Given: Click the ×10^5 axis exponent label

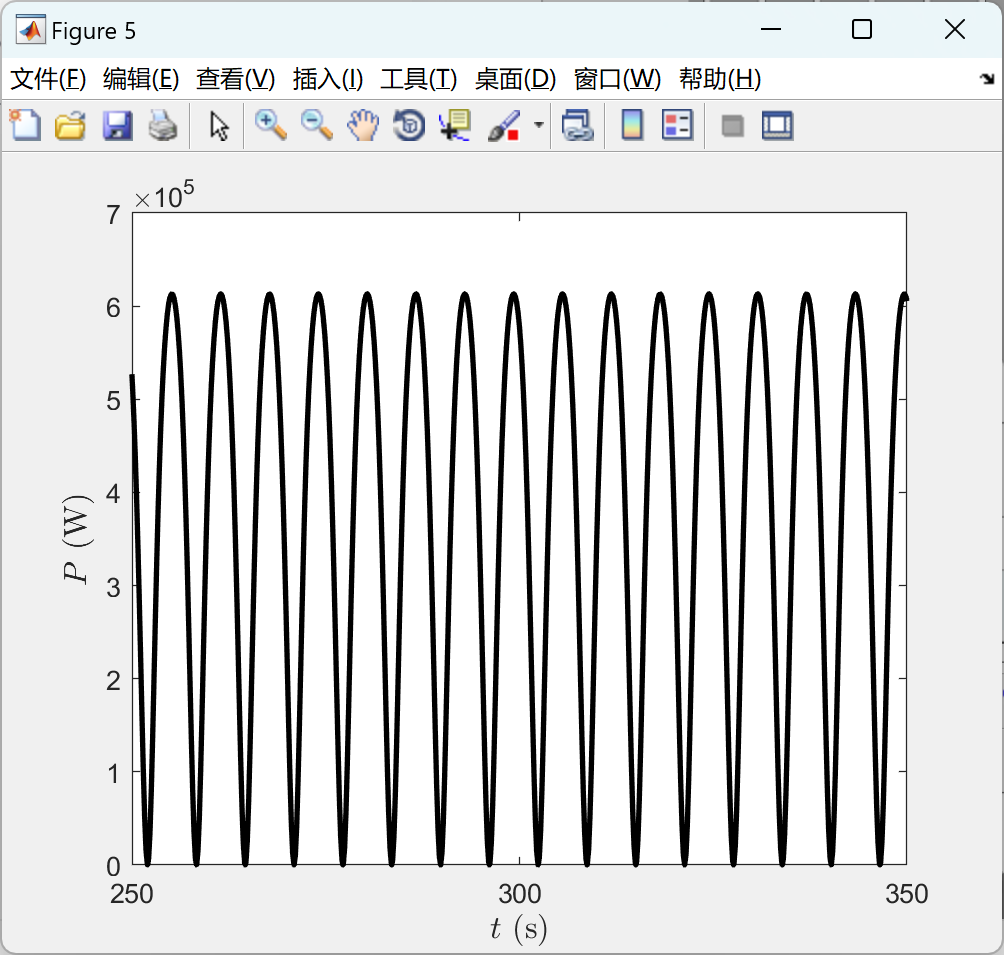Looking at the screenshot, I should [x=164, y=195].
